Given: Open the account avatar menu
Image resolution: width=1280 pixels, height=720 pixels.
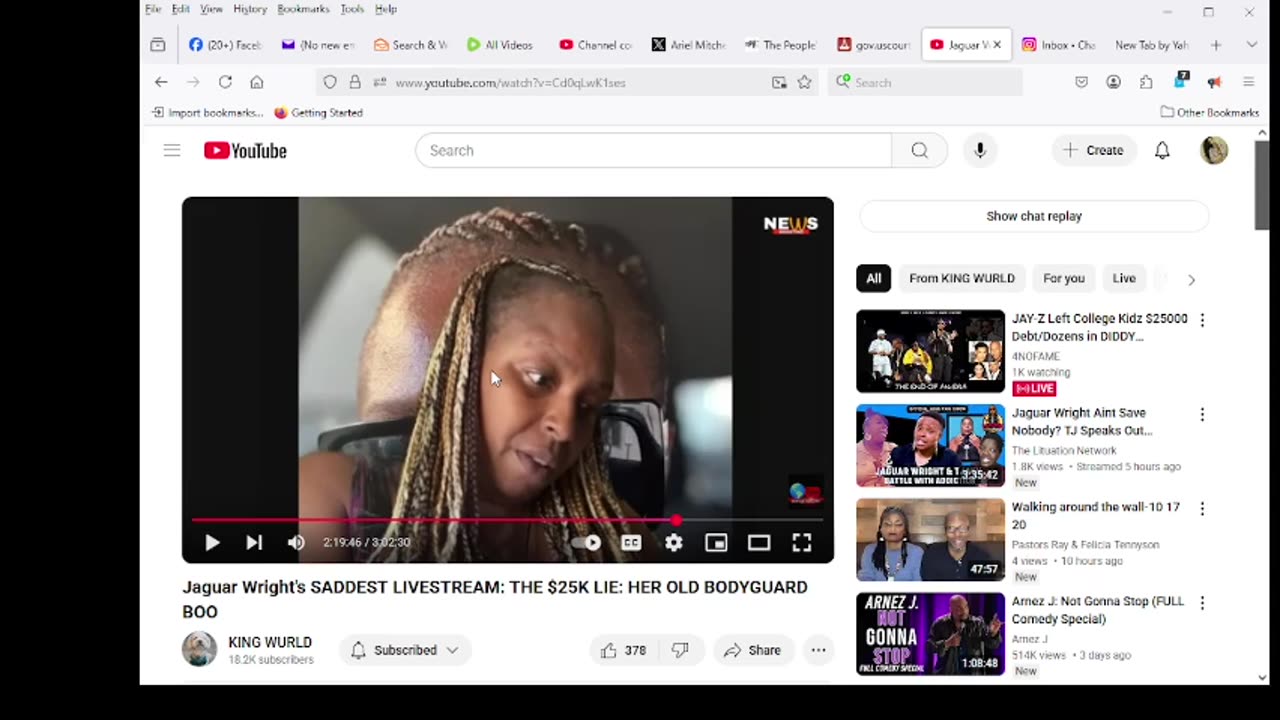Looking at the screenshot, I should click(x=1214, y=150).
